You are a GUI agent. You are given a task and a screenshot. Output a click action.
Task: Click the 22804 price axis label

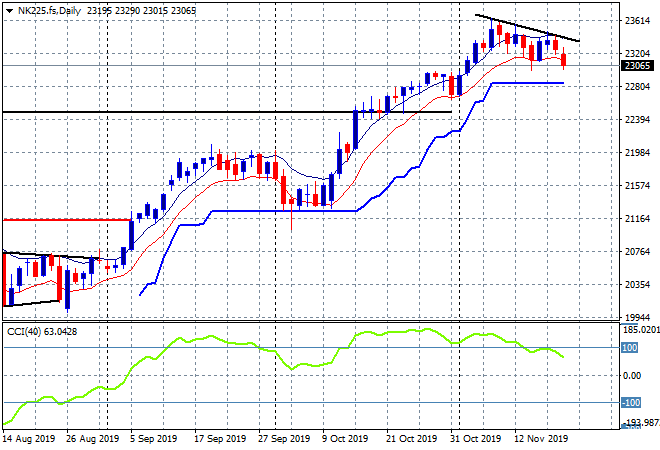tap(637, 86)
